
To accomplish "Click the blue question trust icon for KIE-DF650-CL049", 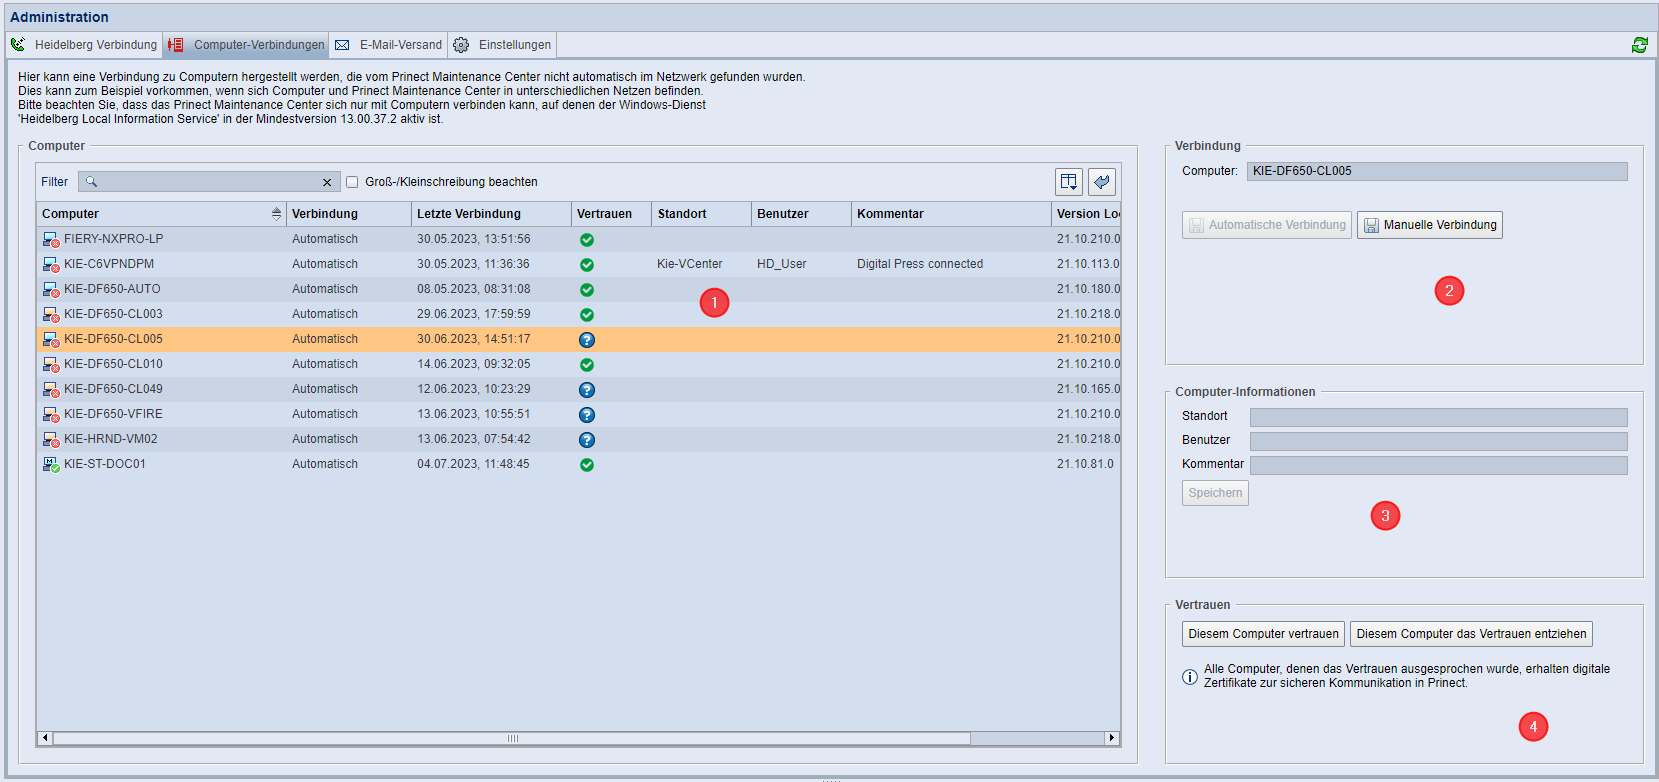I will click(x=587, y=390).
